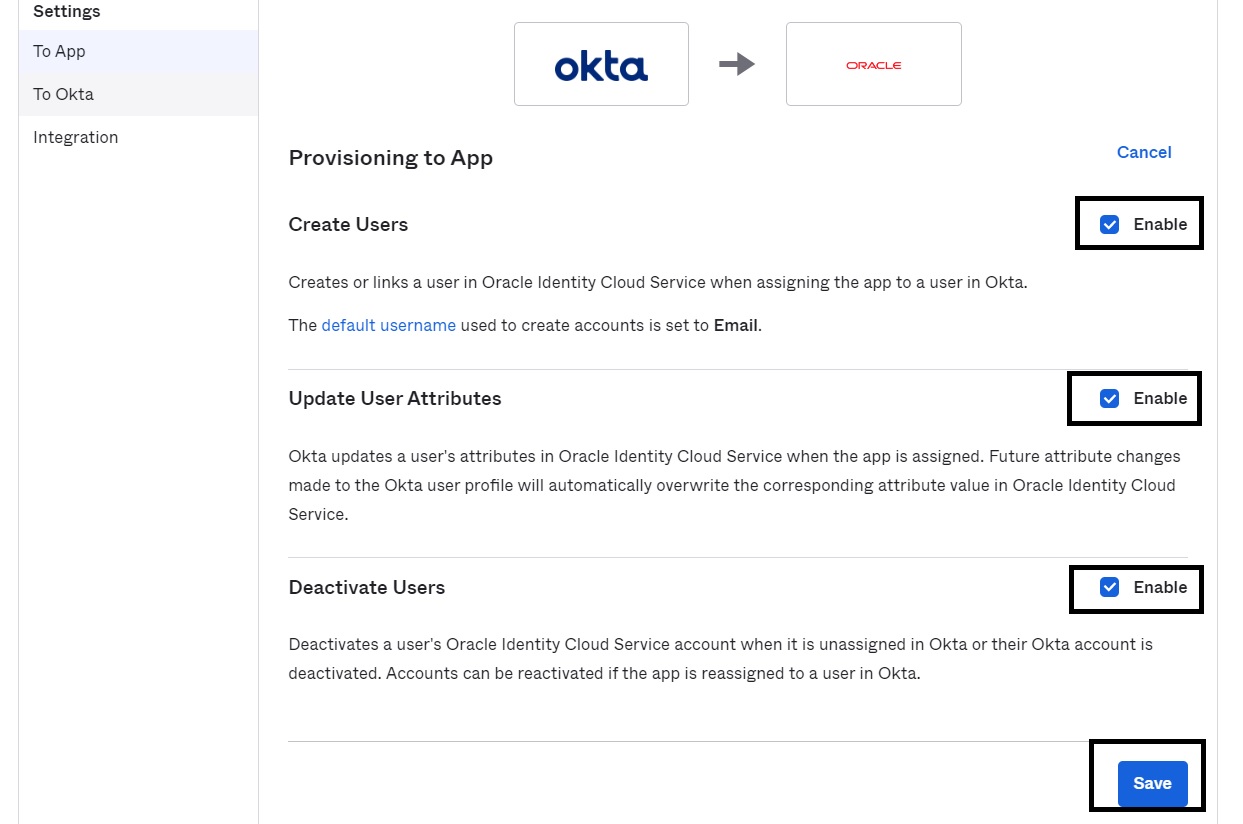Disable Update User Attributes provisioning

click(1109, 398)
